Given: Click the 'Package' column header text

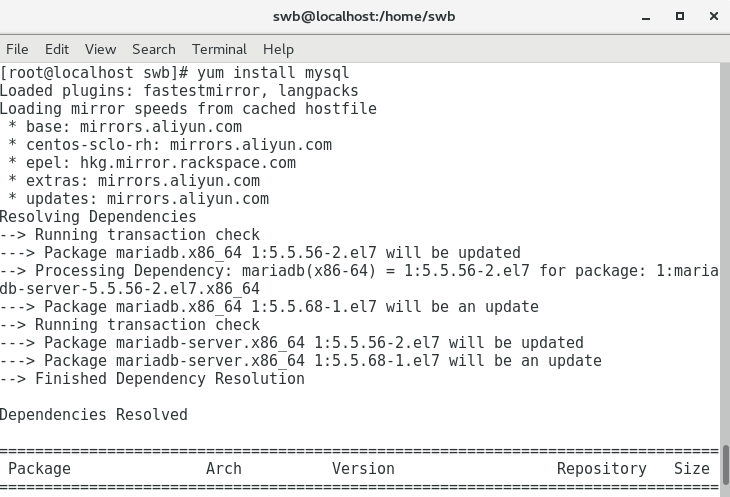Looking at the screenshot, I should pyautogui.click(x=40, y=469).
